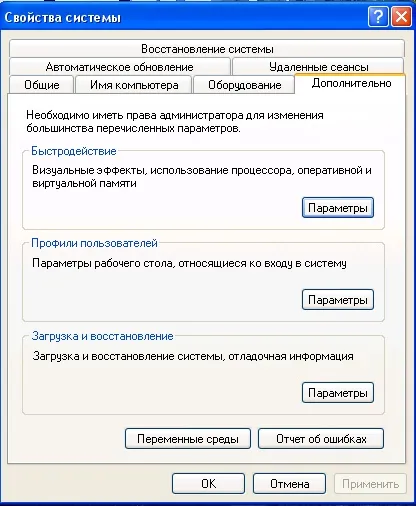This screenshot has width=416, height=506.
Task: Select the Дополнительно tab
Action: coord(351,83)
